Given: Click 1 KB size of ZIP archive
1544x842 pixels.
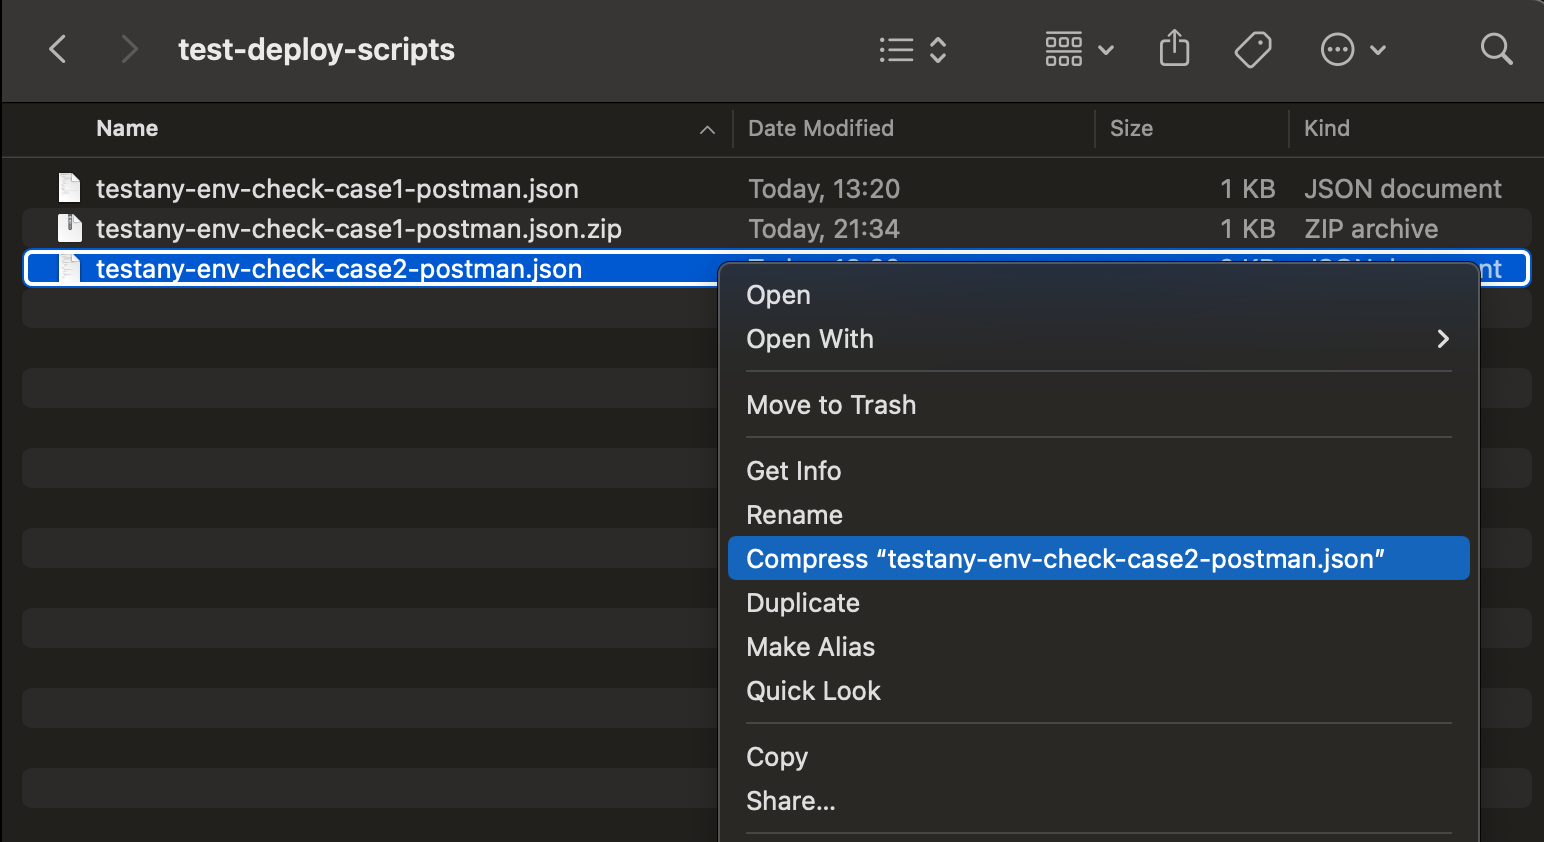Looking at the screenshot, I should (1248, 229).
